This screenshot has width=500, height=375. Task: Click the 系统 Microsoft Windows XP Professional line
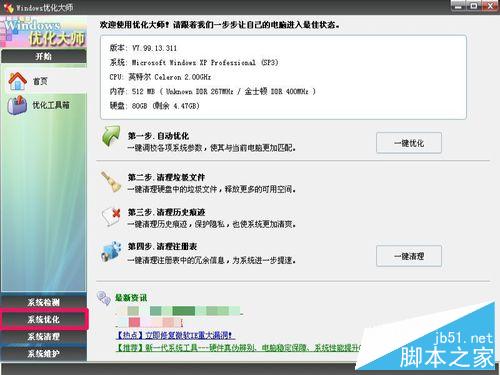[x=194, y=62]
